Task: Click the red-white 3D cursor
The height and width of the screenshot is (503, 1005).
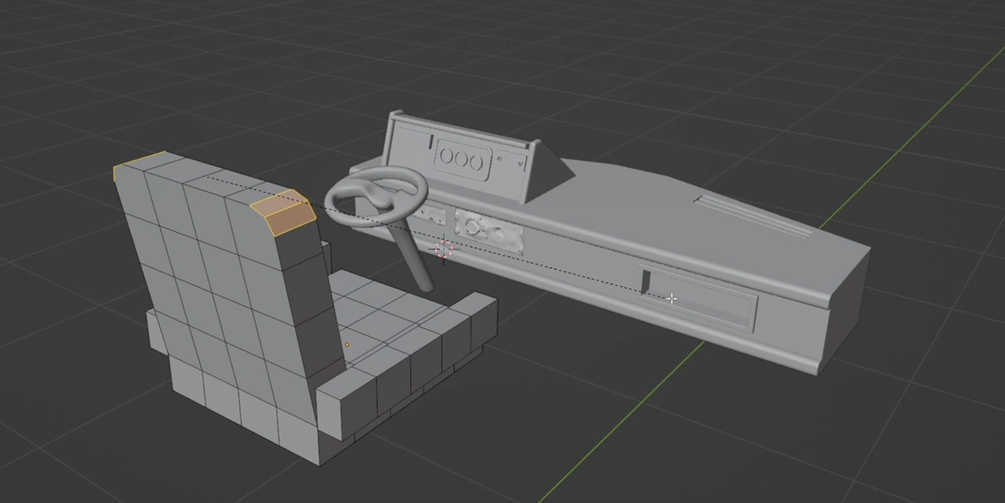Action: (x=444, y=249)
